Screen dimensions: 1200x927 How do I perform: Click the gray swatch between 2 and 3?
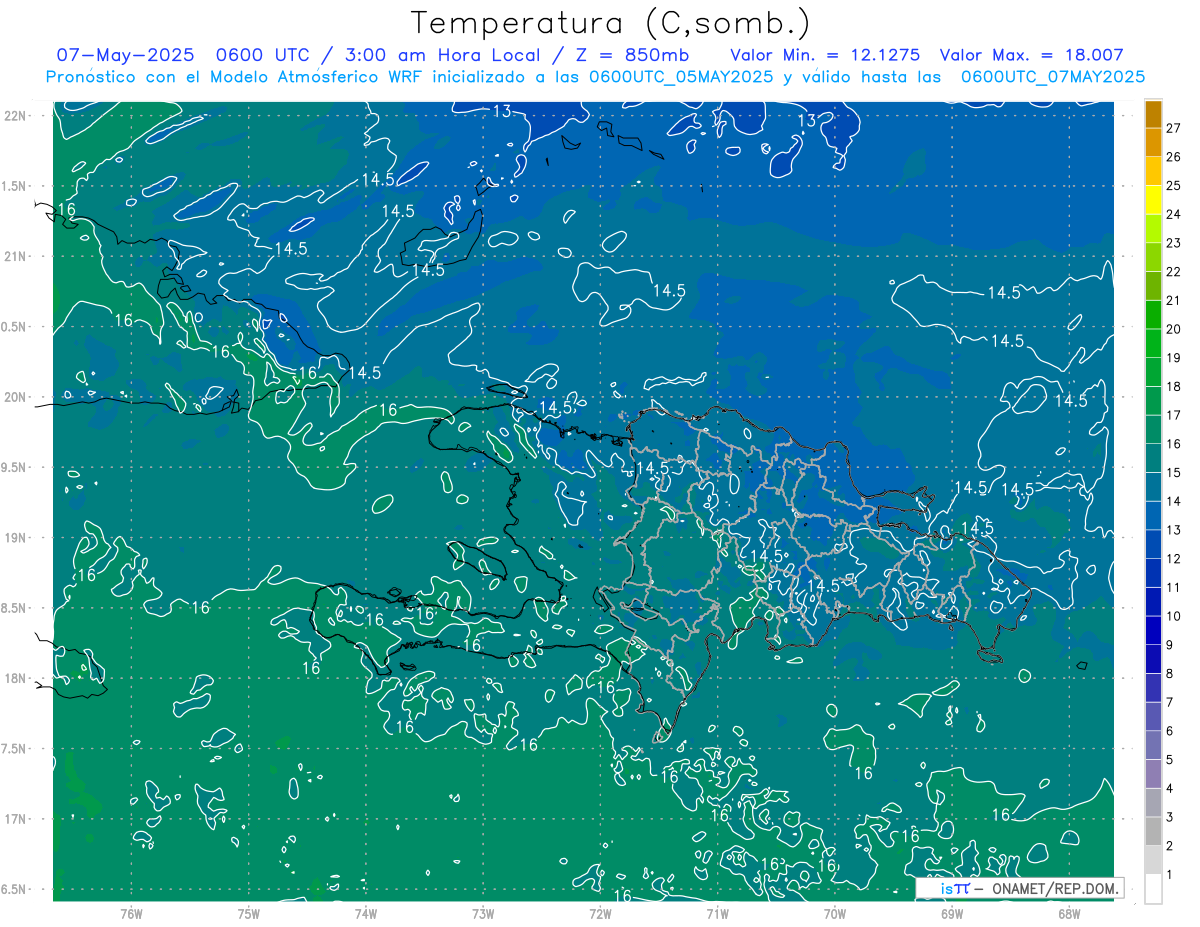[x=1154, y=832]
